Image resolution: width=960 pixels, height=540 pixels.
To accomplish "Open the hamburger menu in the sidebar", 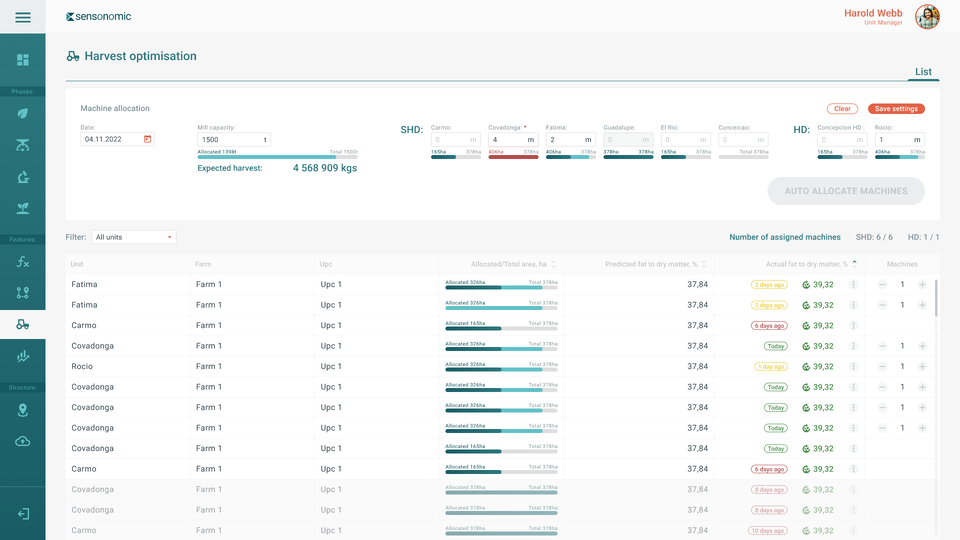I will click(22, 17).
